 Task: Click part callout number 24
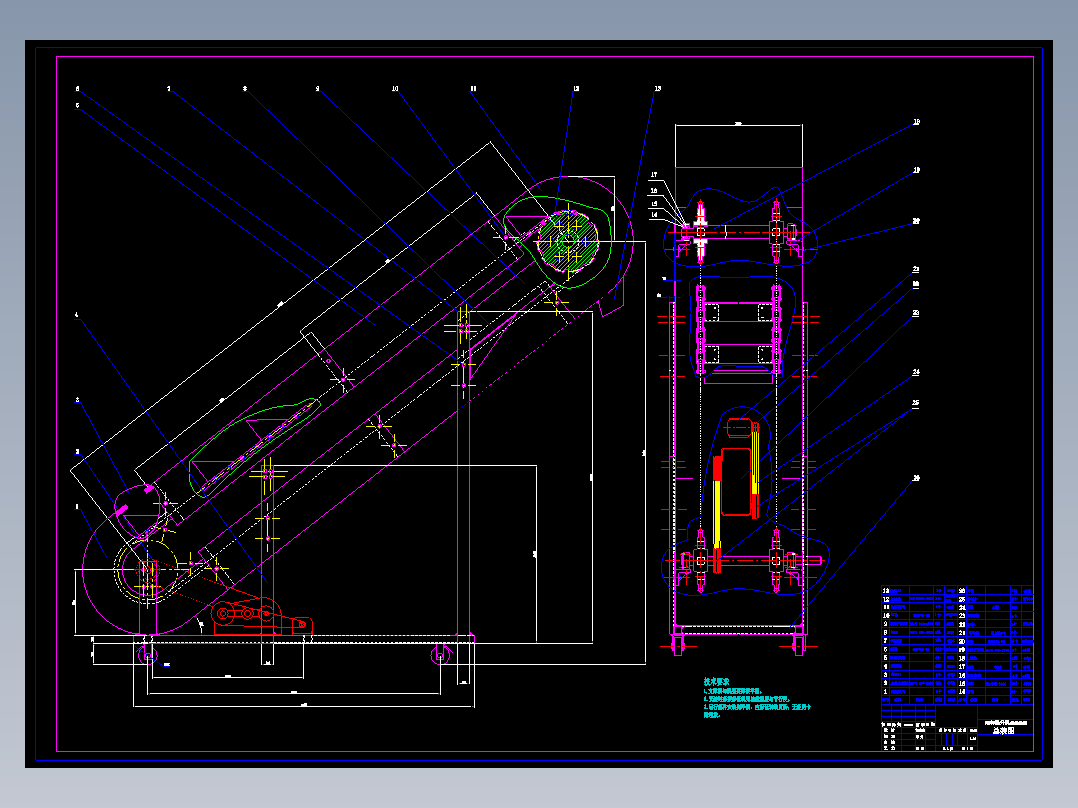click(x=916, y=372)
